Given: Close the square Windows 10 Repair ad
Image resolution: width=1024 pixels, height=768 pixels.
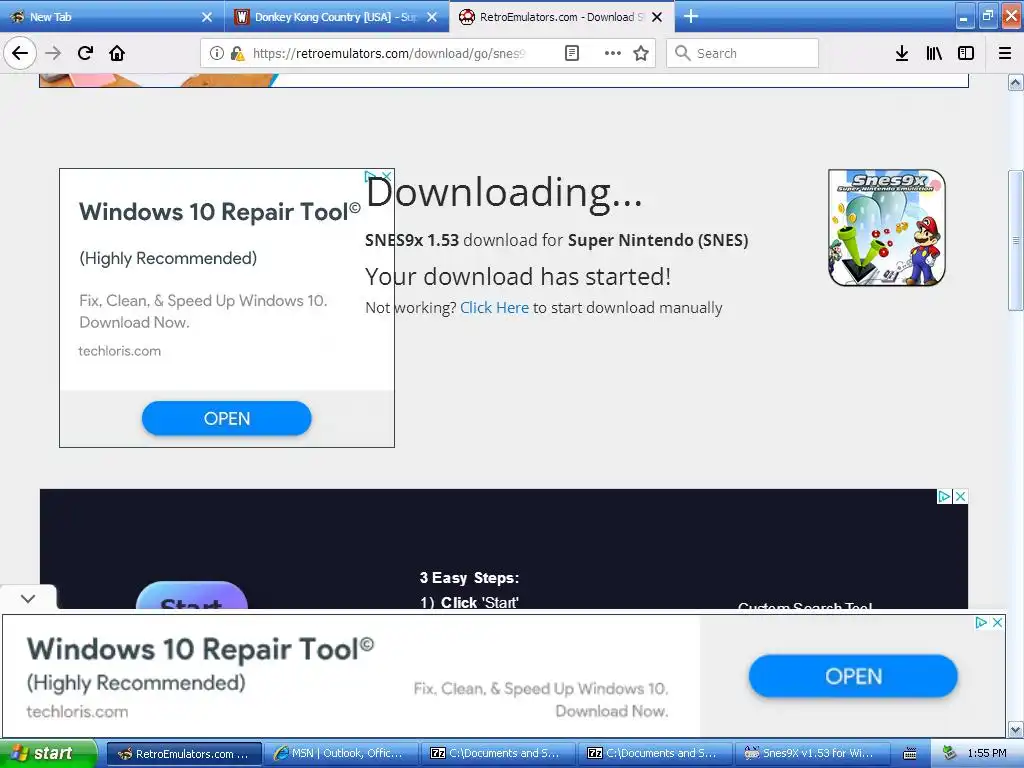Looking at the screenshot, I should pyautogui.click(x=387, y=176).
